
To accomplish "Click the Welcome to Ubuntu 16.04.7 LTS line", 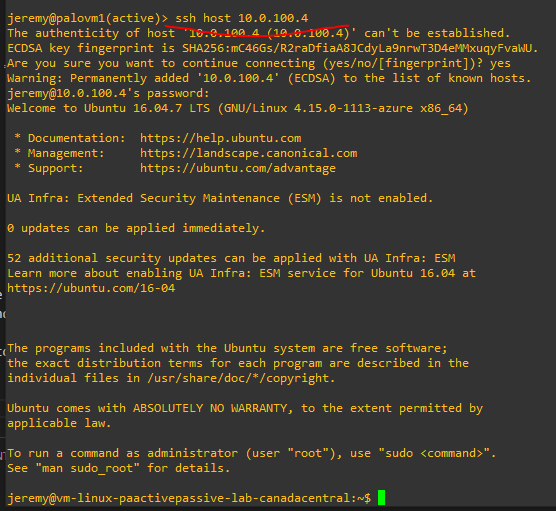I will pos(238,108).
